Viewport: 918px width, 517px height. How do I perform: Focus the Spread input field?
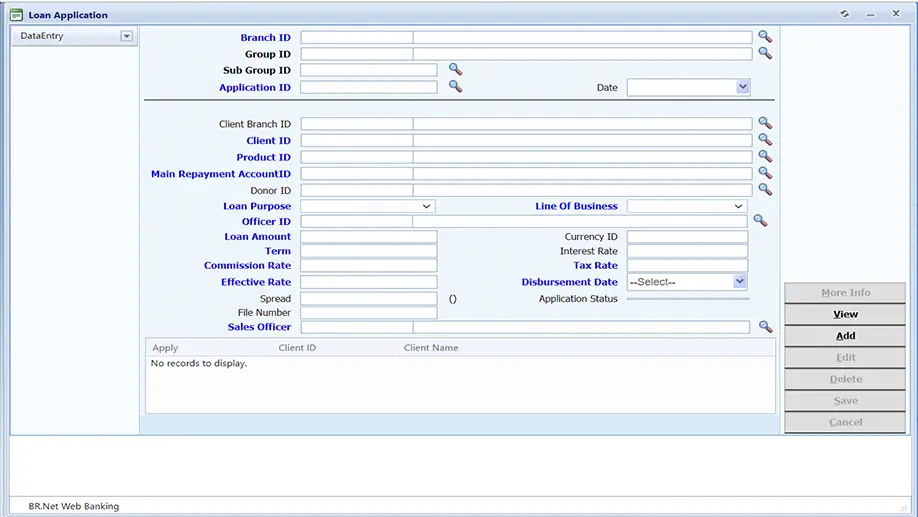[x=369, y=299]
